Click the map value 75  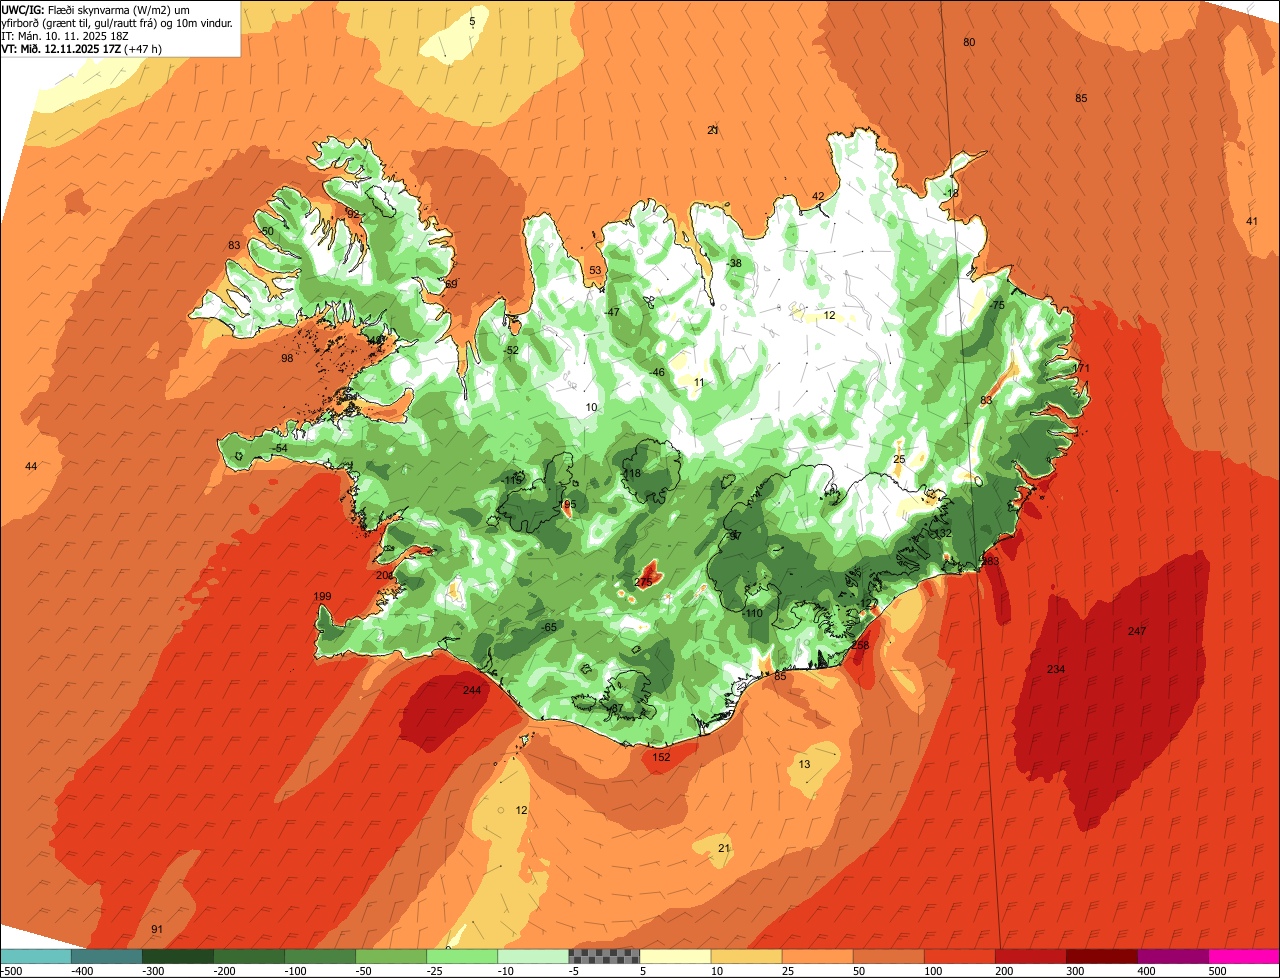(x=998, y=305)
